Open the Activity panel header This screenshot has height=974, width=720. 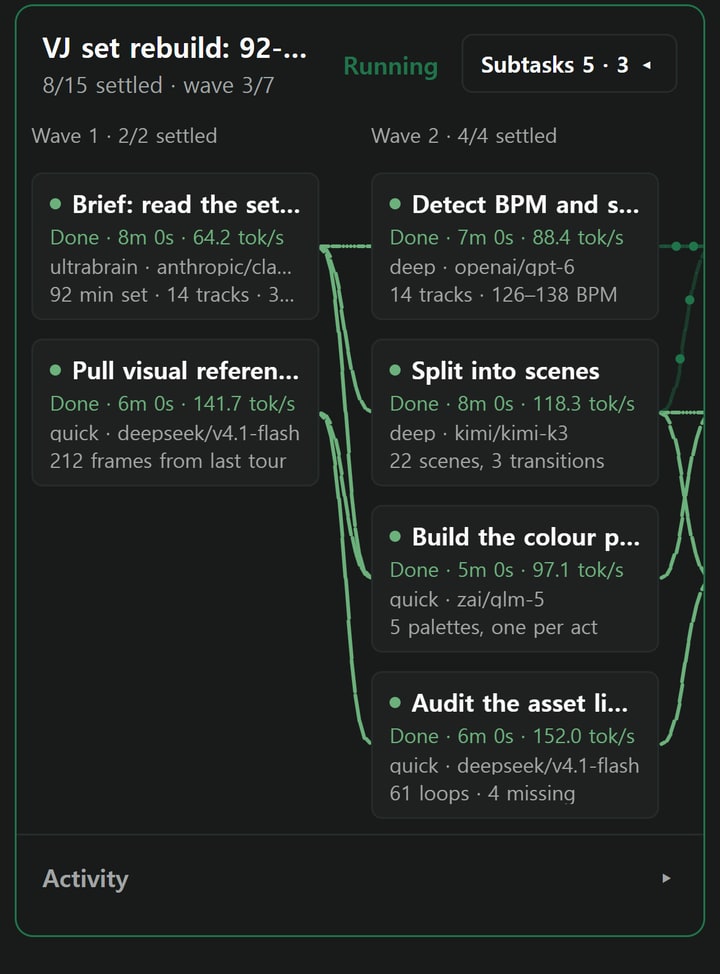click(360, 878)
